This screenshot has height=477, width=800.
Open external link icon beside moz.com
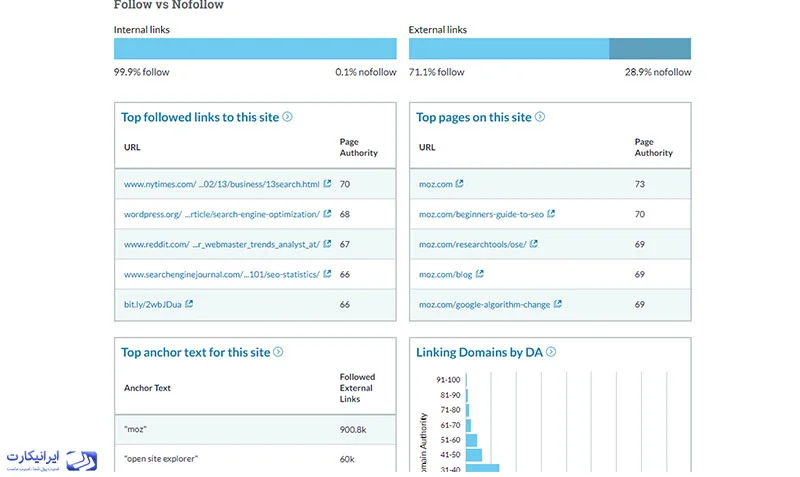point(460,184)
